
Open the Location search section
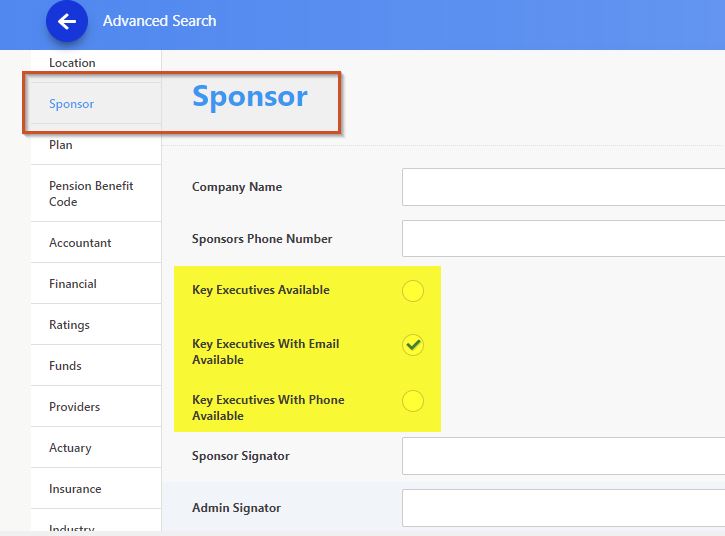click(x=72, y=63)
